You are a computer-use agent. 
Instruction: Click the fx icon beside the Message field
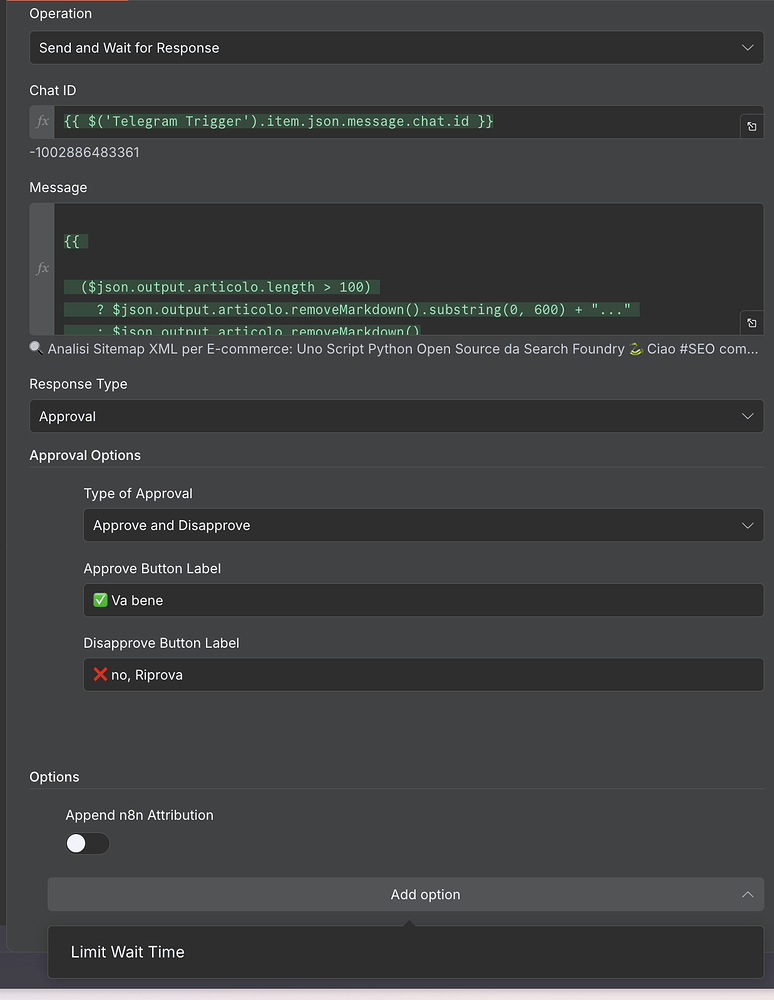click(40, 268)
